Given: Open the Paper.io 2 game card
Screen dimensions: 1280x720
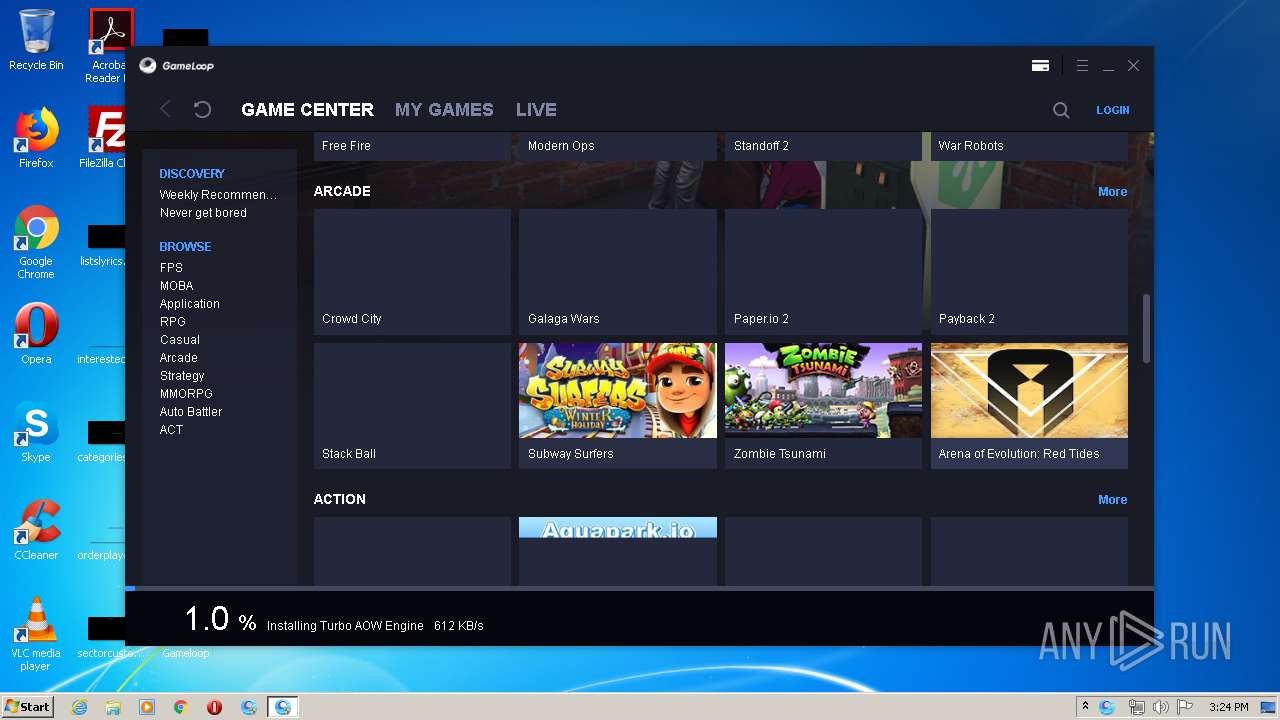Looking at the screenshot, I should click(823, 271).
